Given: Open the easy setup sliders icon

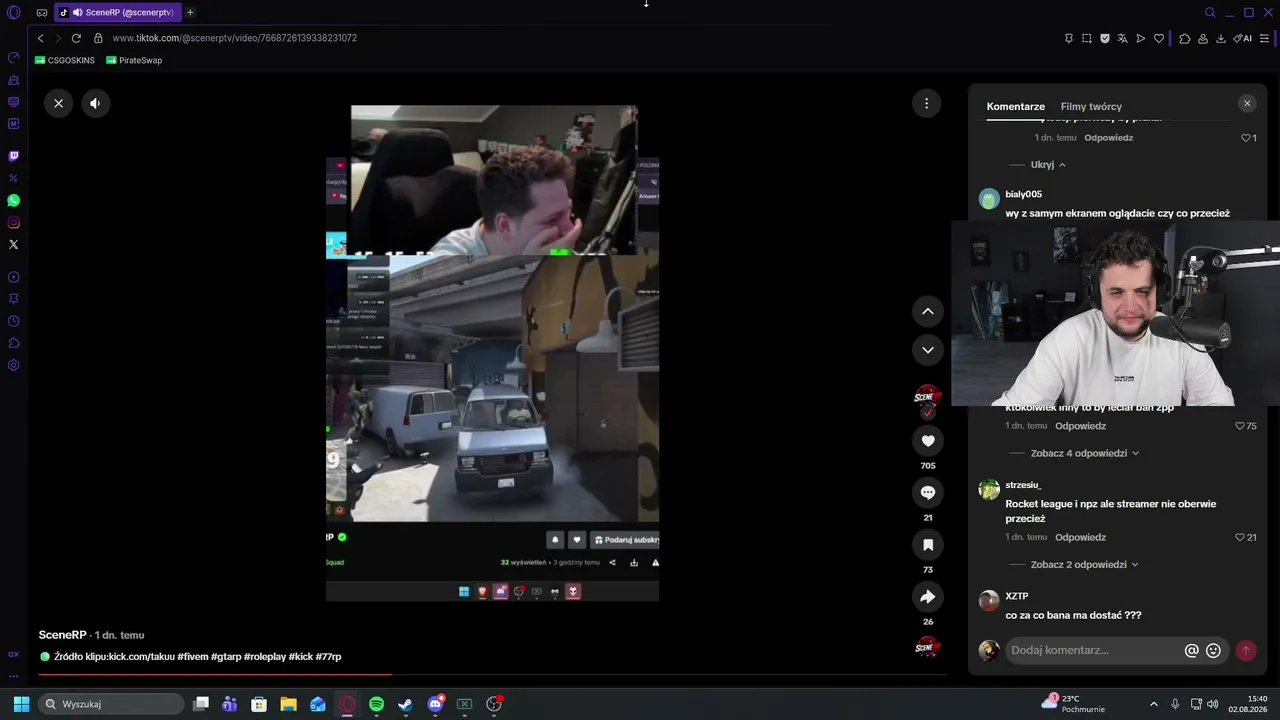Looking at the screenshot, I should click(x=1265, y=38).
